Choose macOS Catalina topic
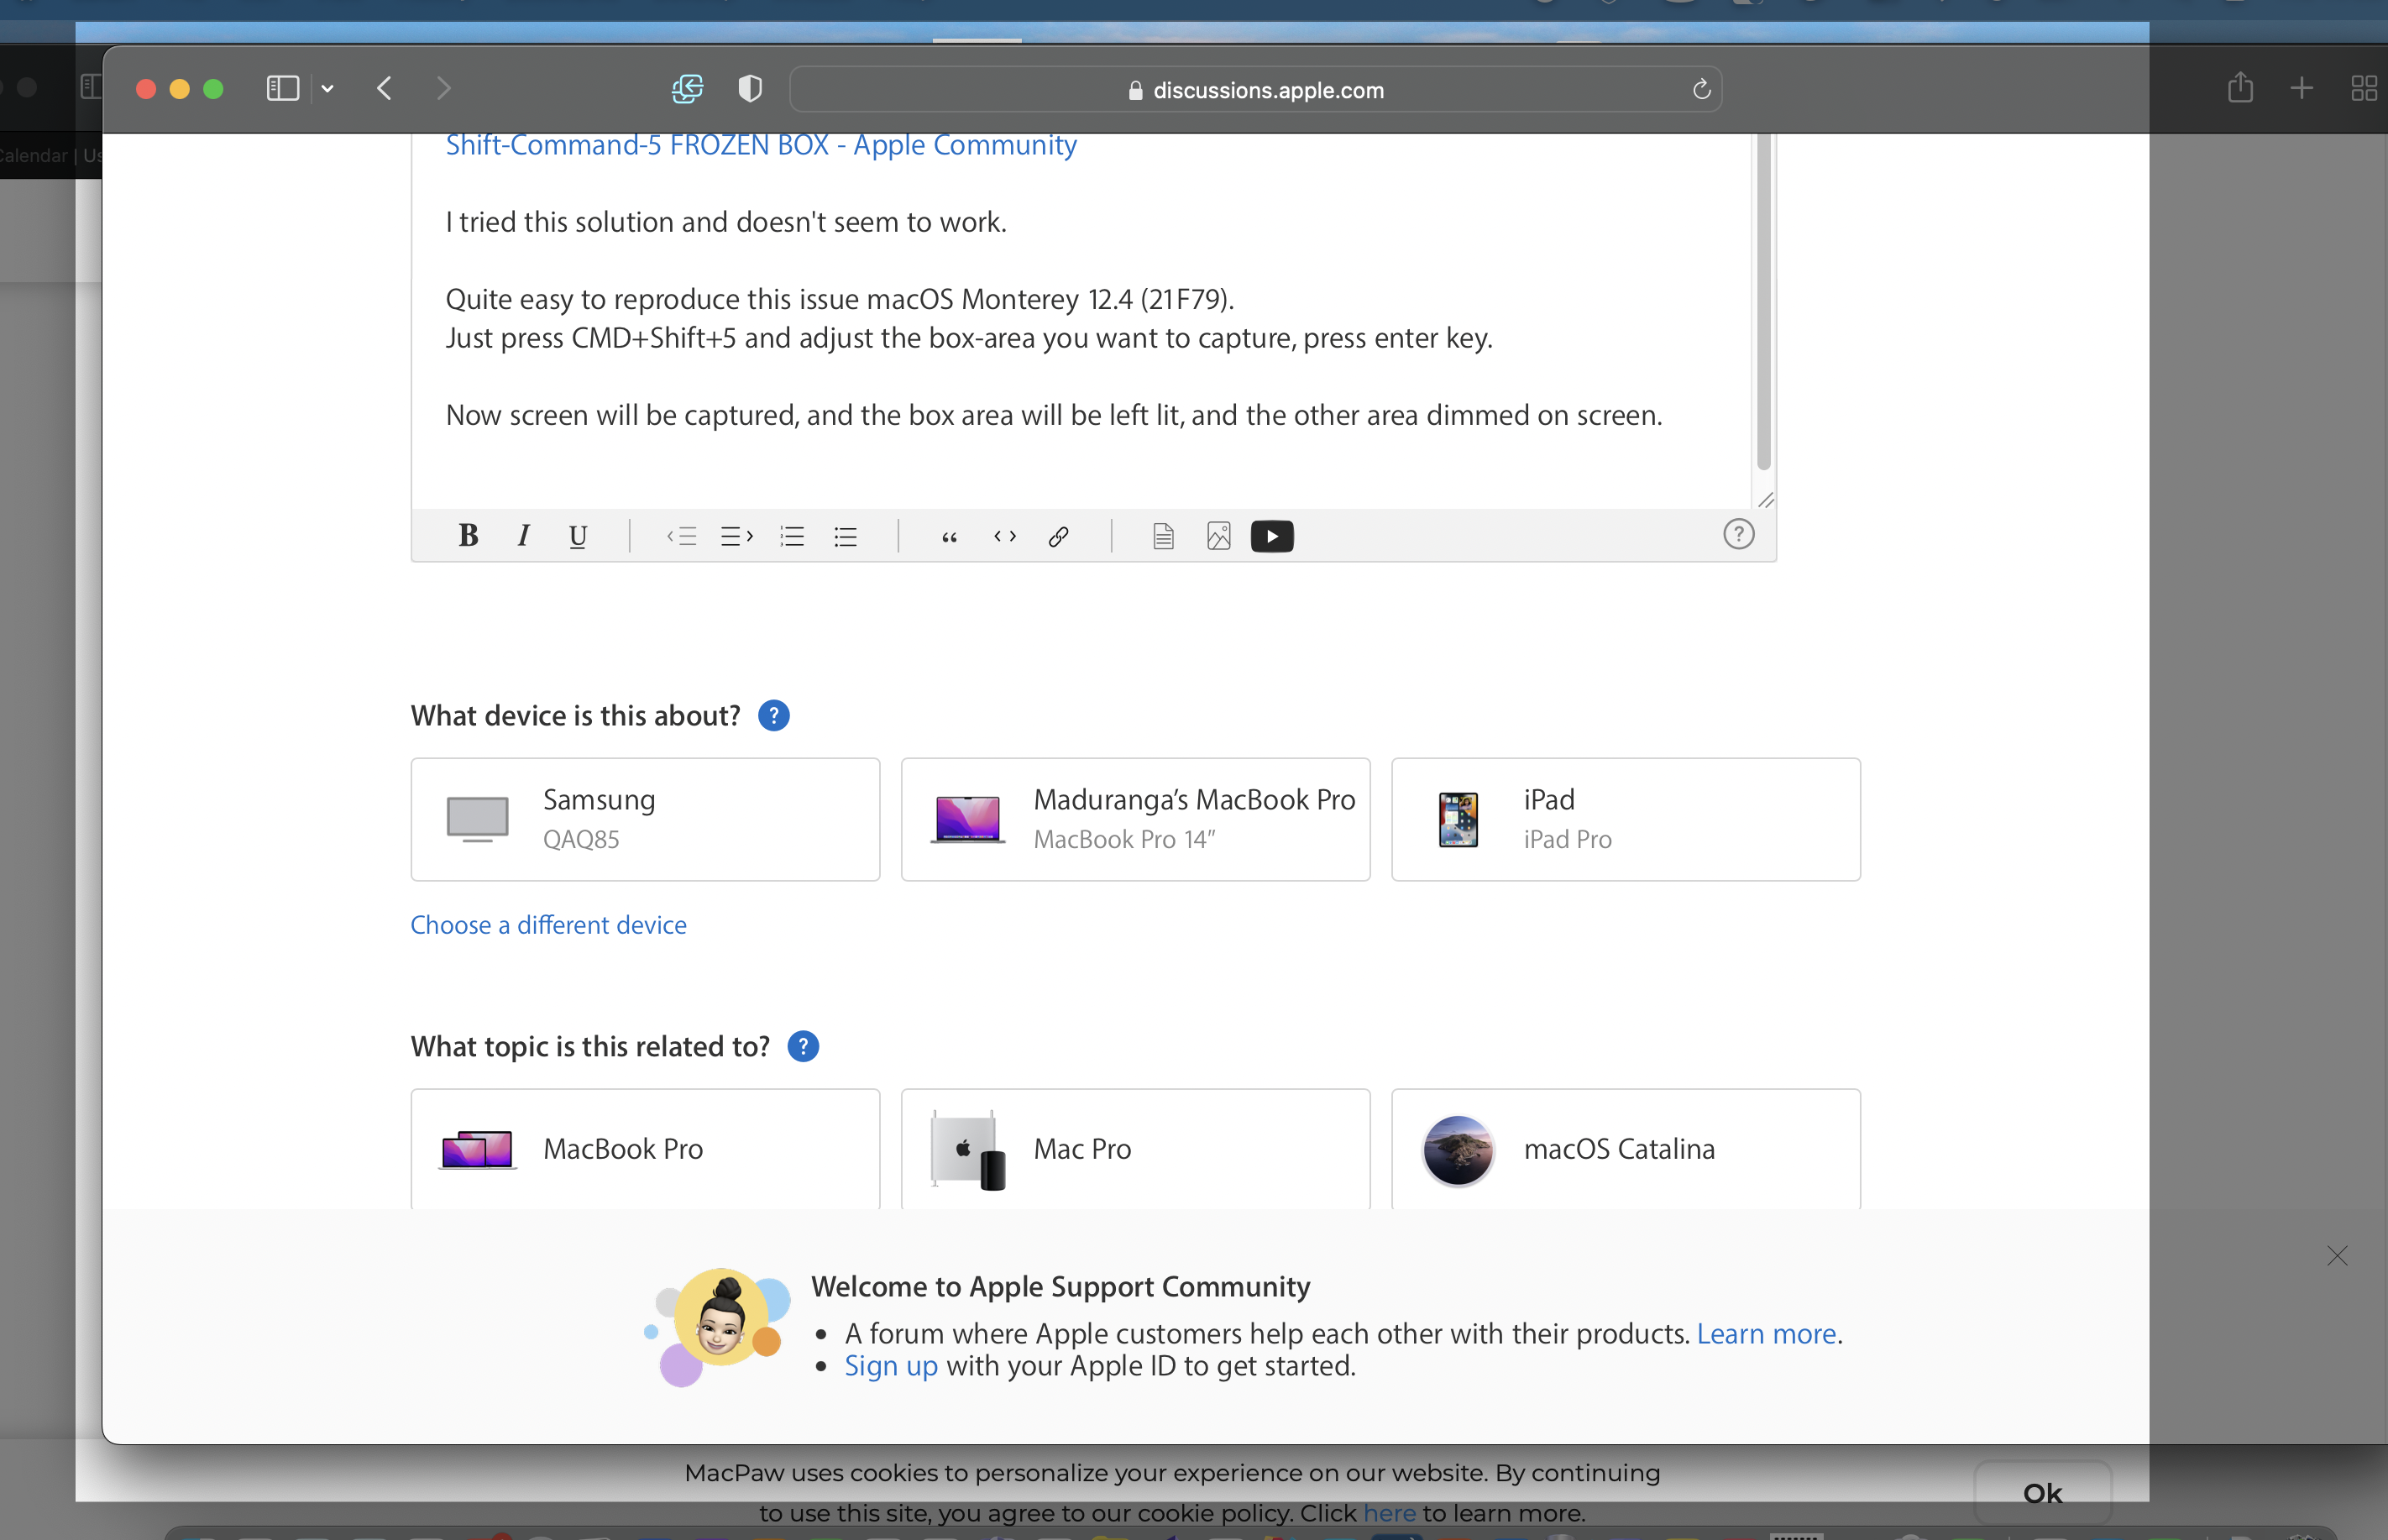 pos(1625,1149)
